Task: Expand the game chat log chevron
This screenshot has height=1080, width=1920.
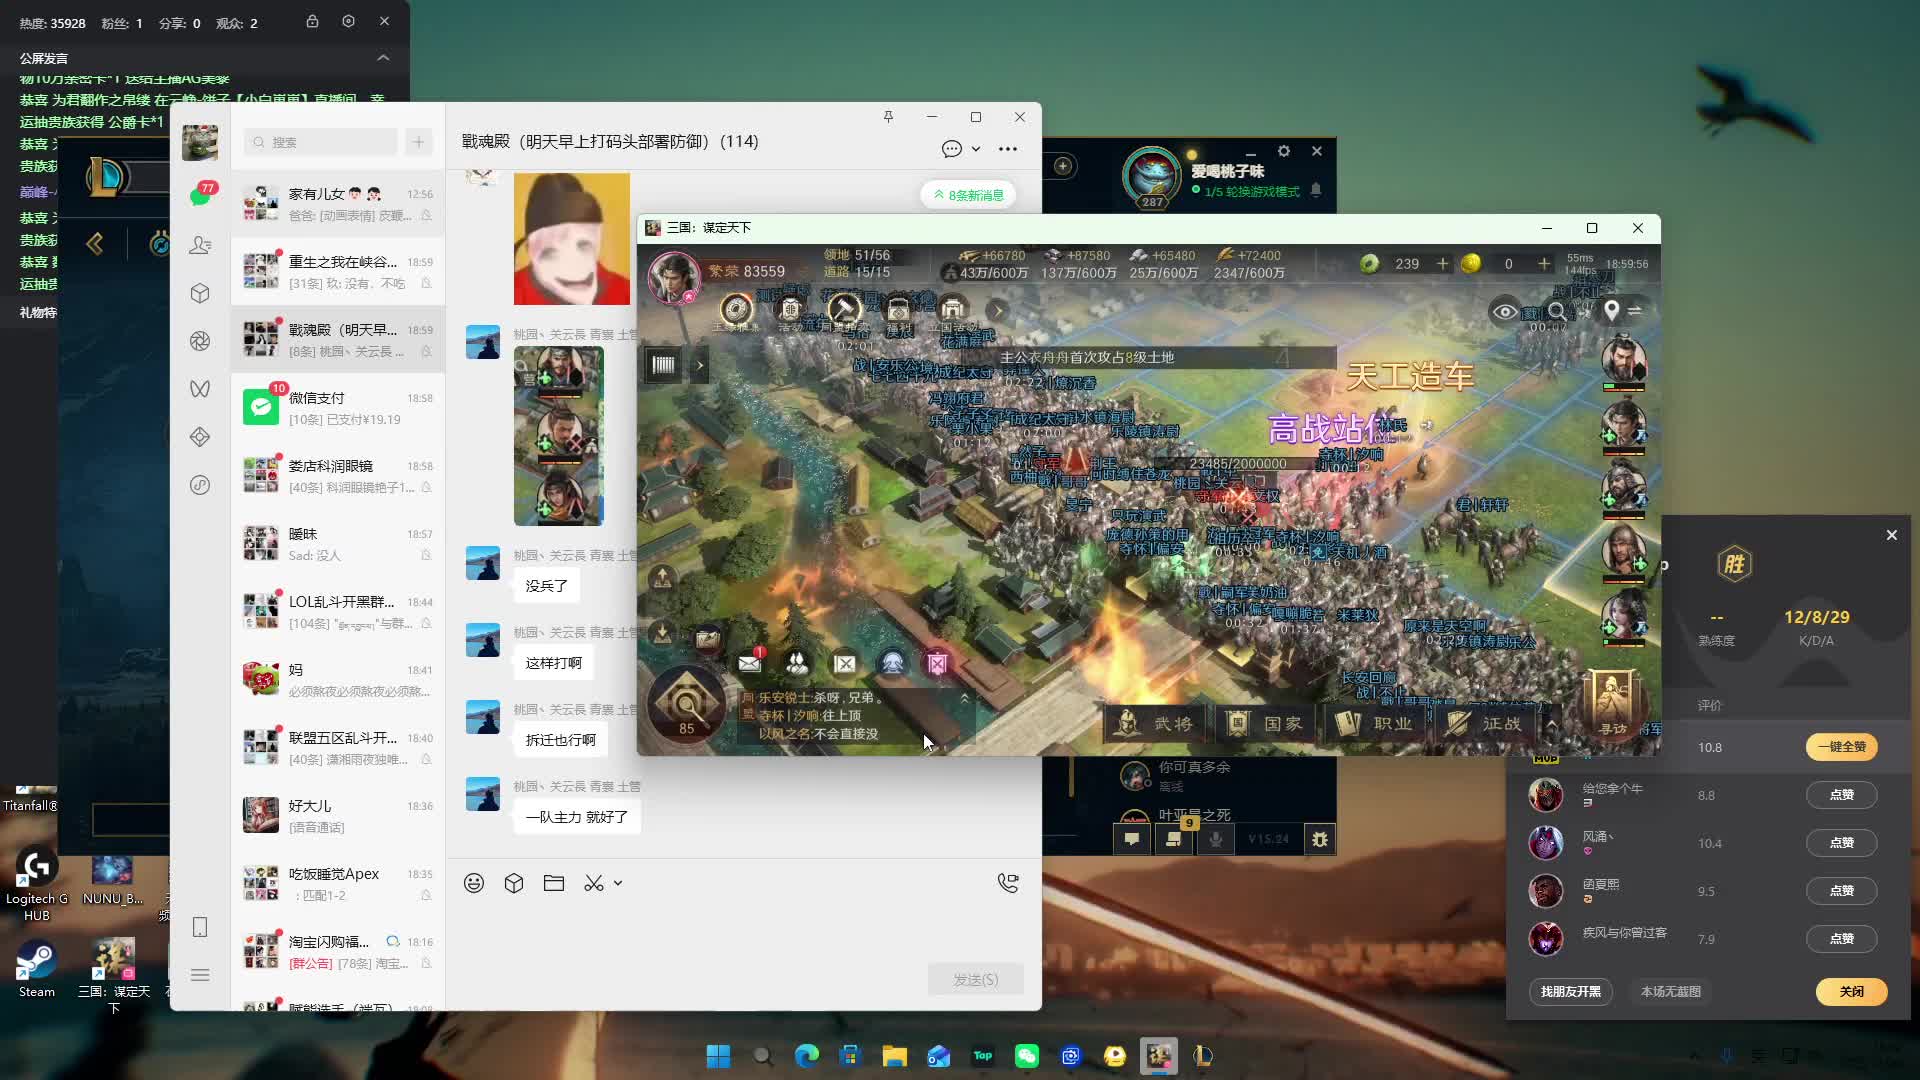Action: [x=964, y=698]
